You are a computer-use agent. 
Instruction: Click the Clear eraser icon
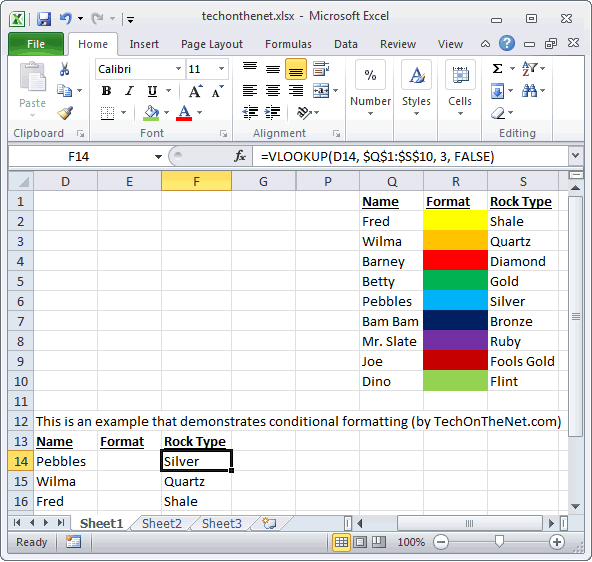[x=498, y=113]
